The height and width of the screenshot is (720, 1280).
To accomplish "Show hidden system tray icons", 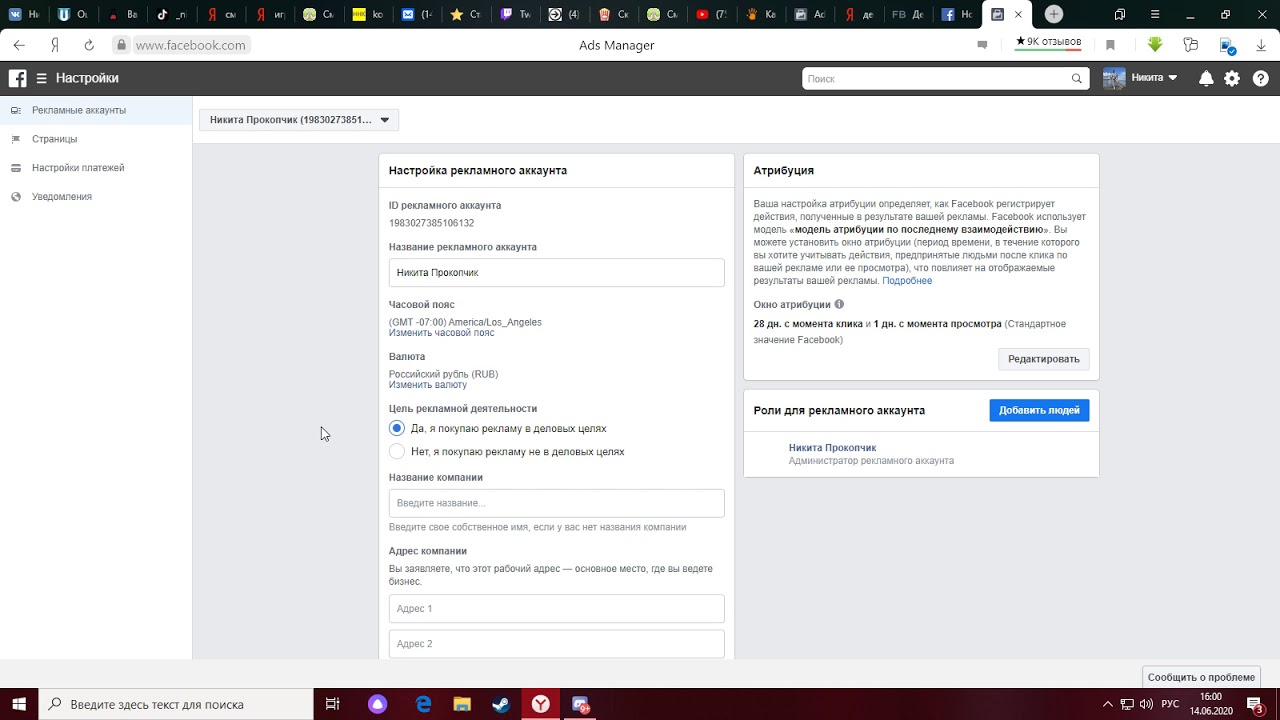I will point(1107,704).
